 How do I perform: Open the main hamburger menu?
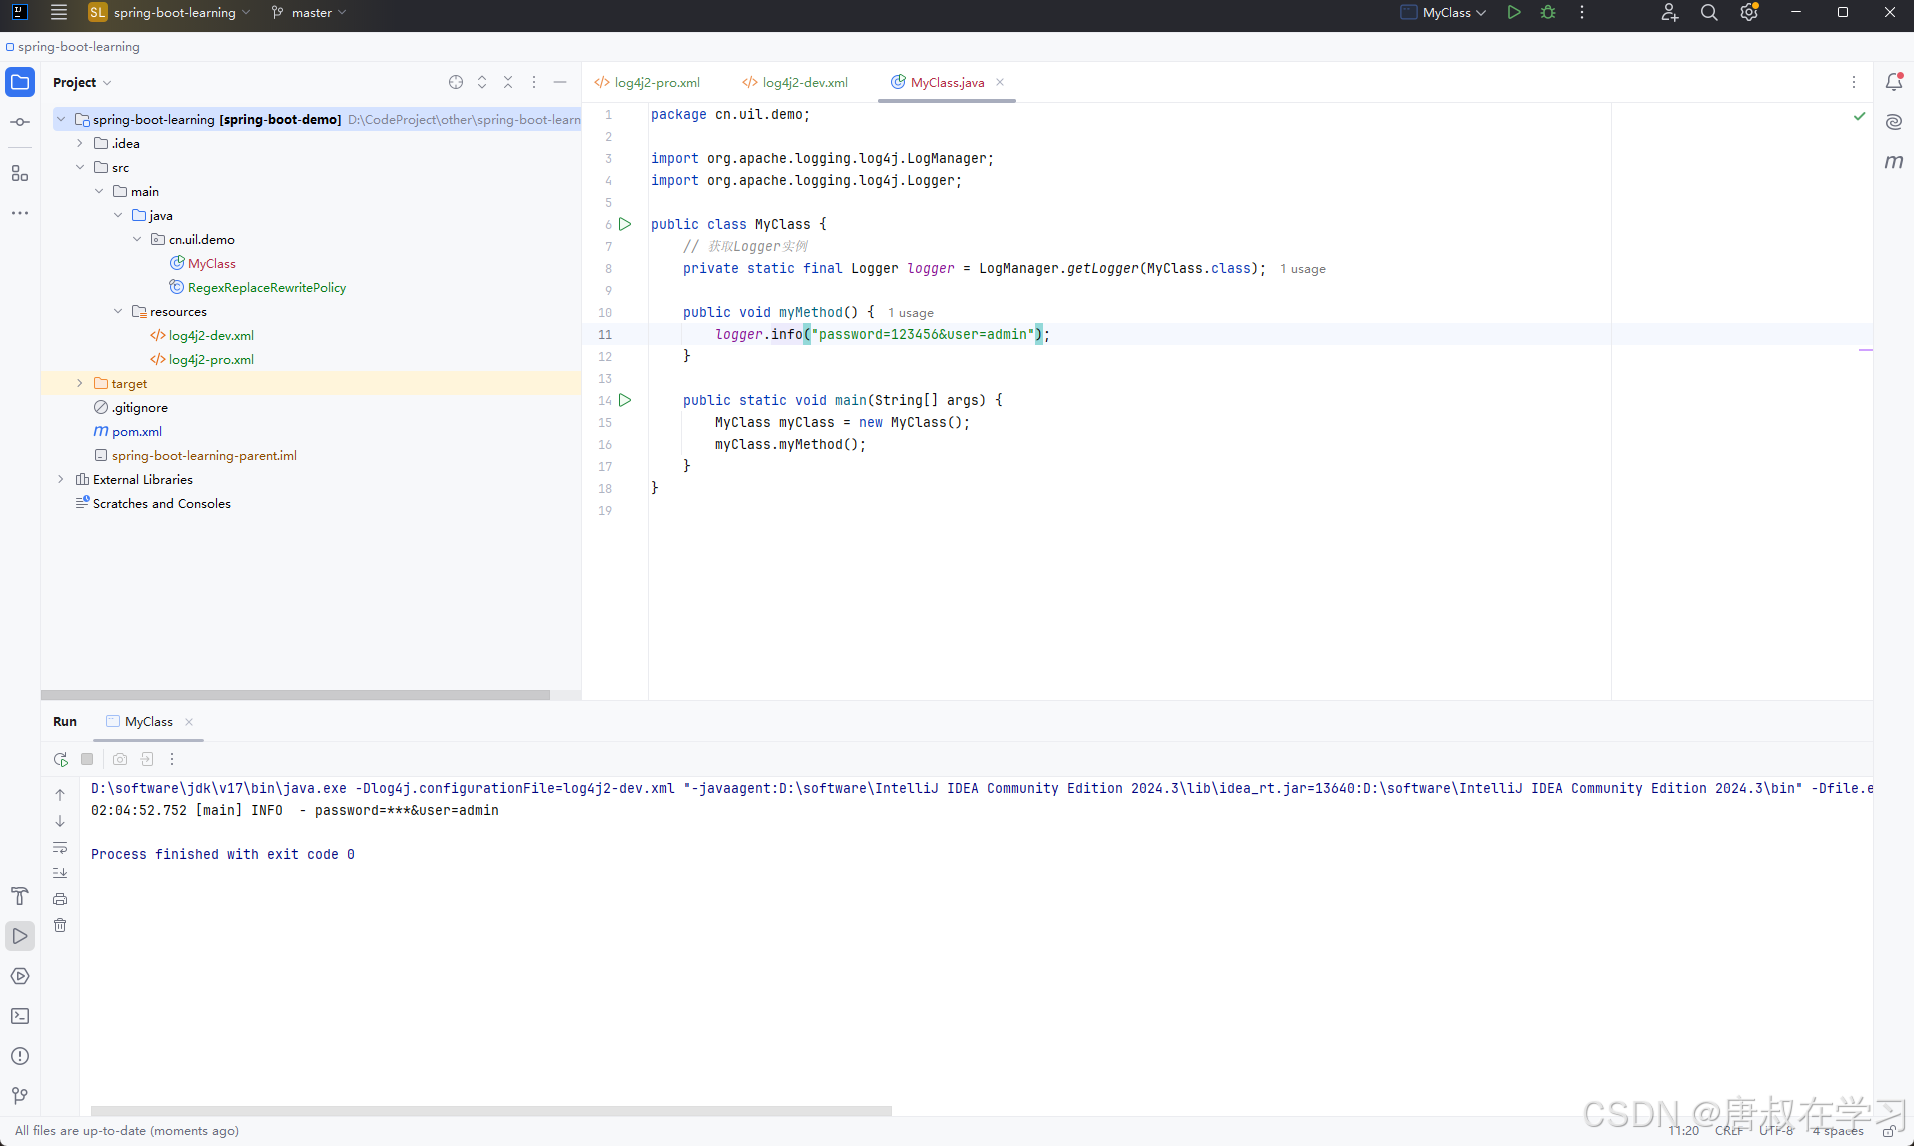[59, 13]
